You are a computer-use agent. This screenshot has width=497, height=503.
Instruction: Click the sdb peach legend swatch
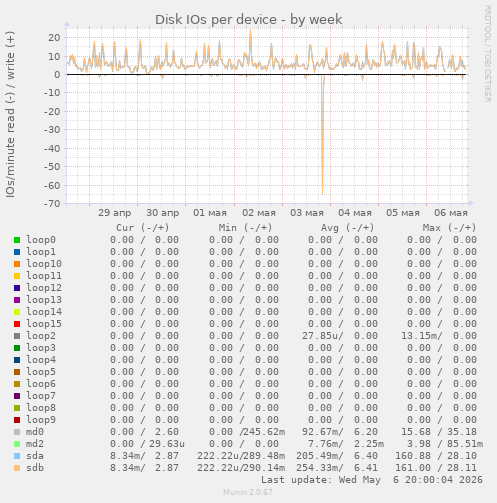[x=17, y=468]
